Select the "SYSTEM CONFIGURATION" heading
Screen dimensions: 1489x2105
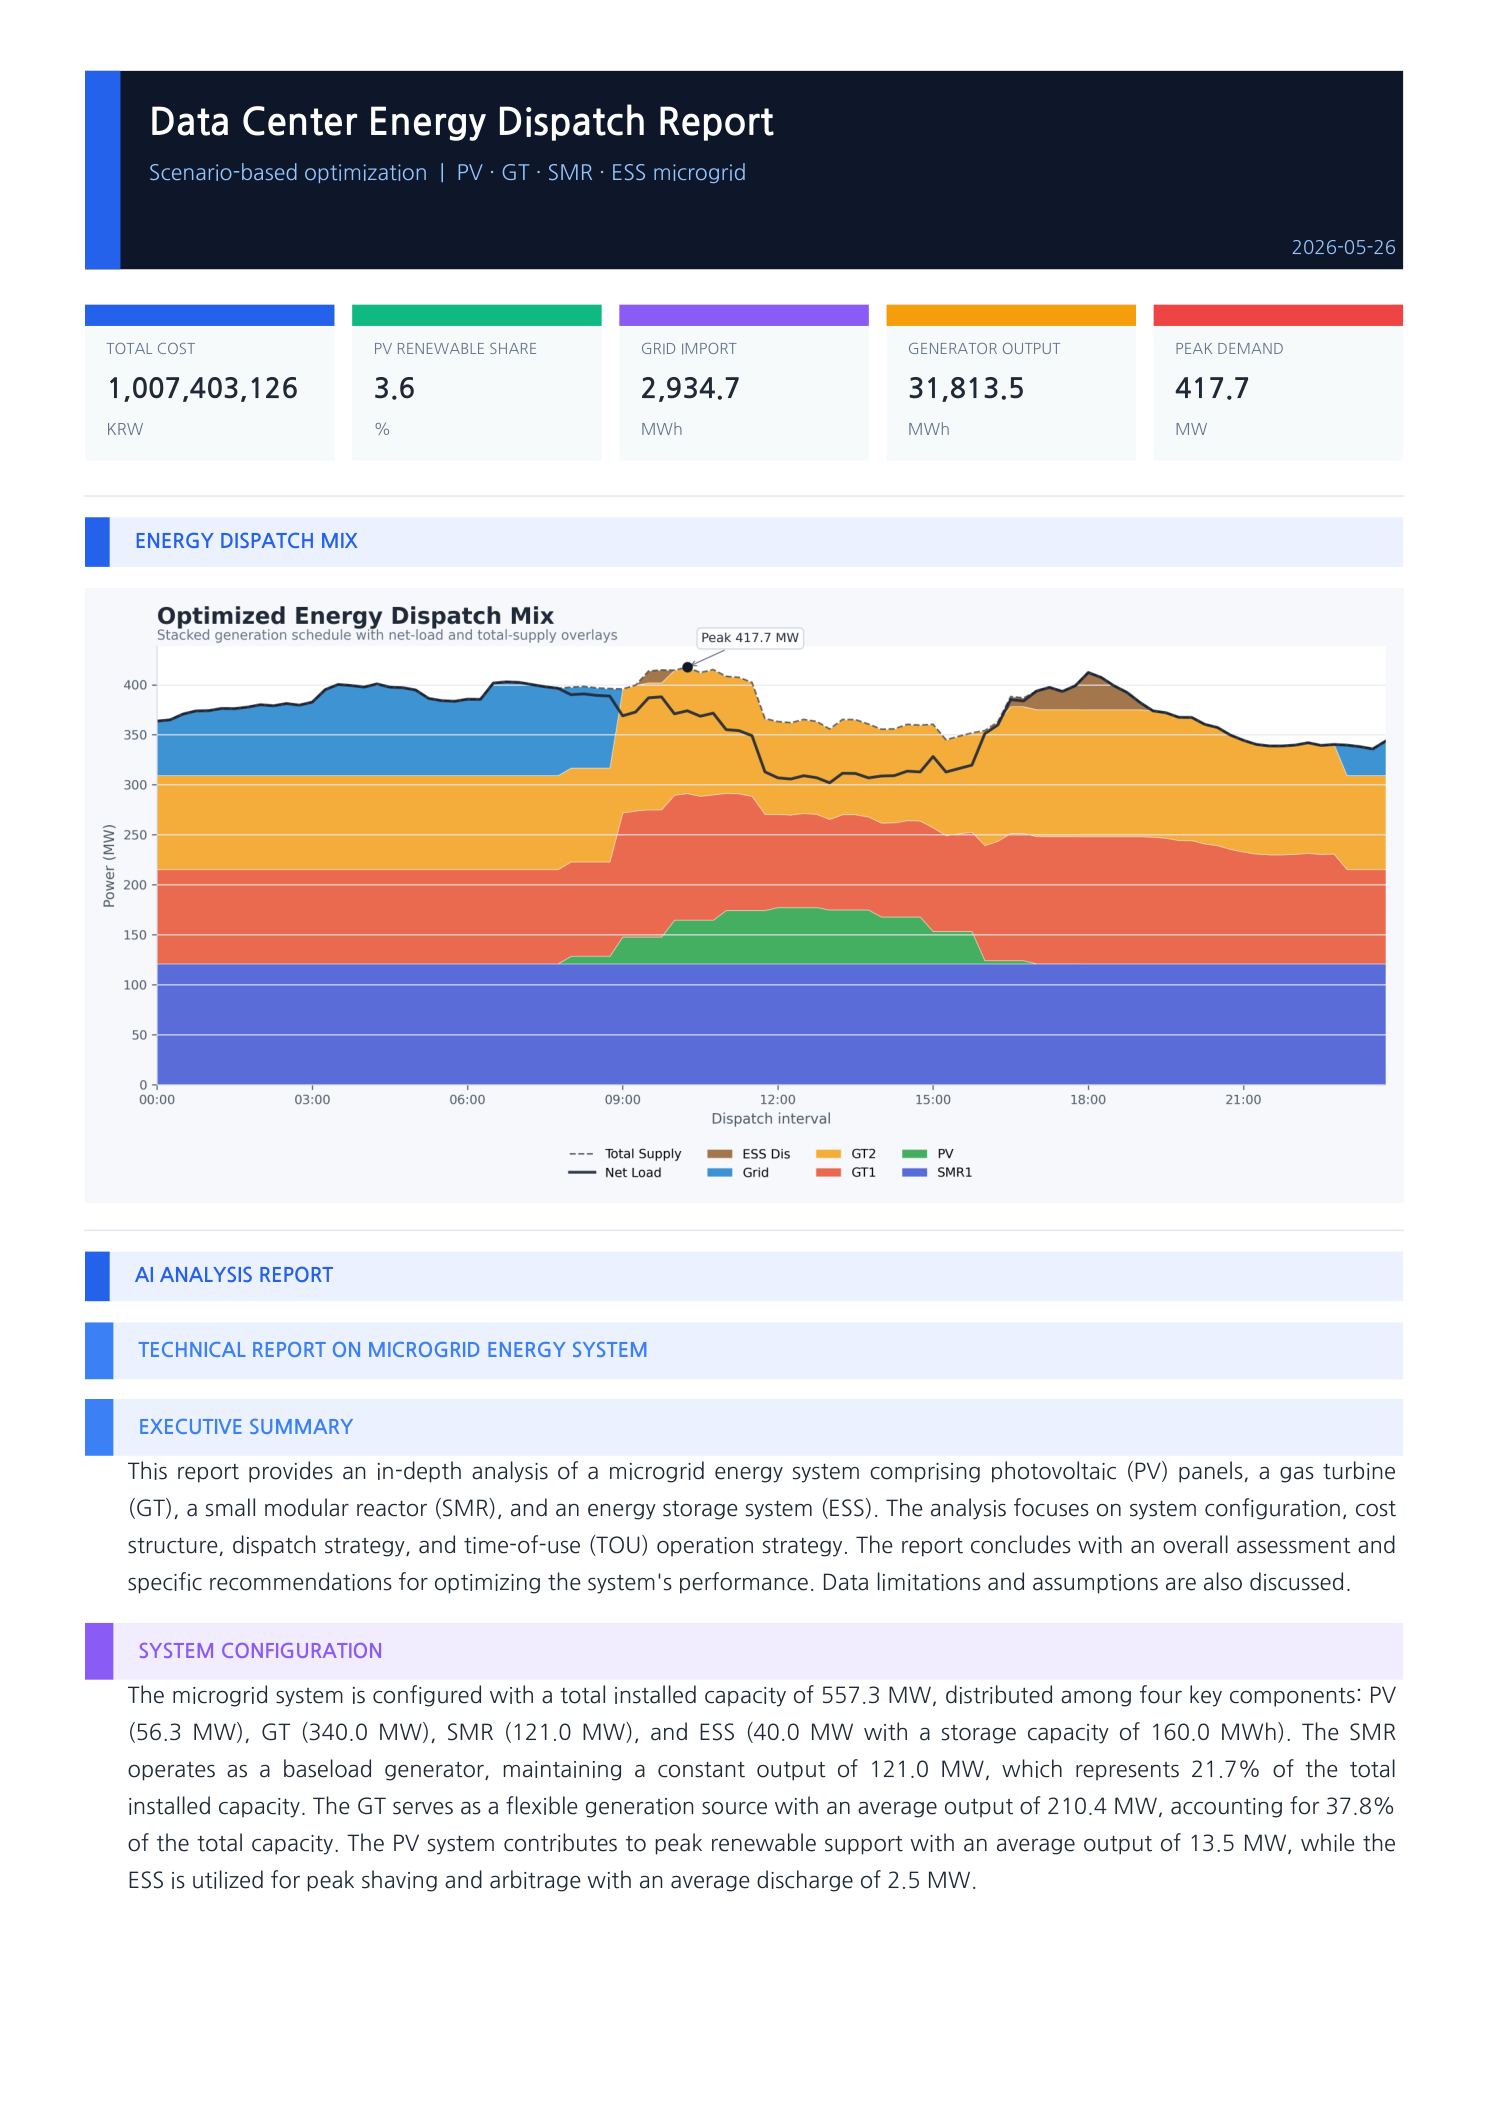260,1651
